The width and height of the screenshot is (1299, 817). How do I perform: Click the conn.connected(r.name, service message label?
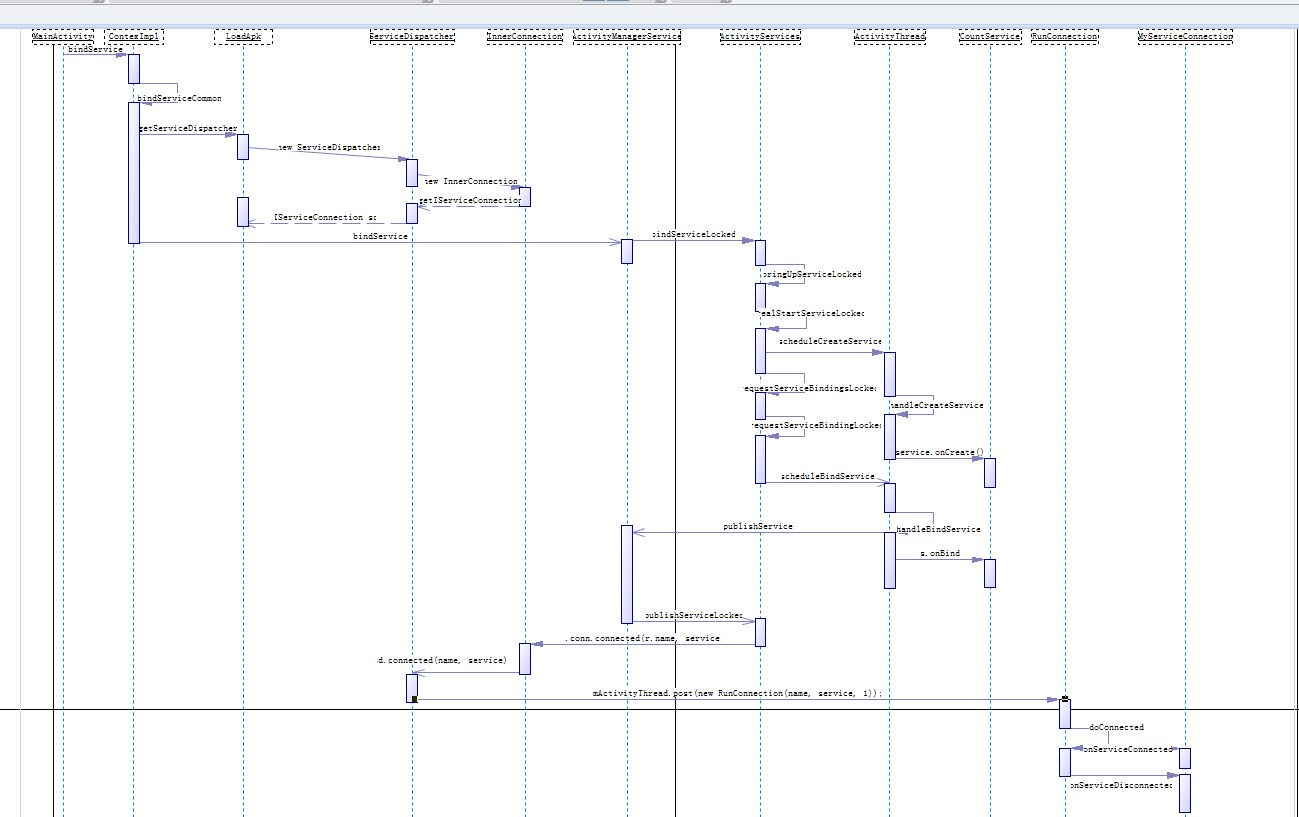coord(642,638)
